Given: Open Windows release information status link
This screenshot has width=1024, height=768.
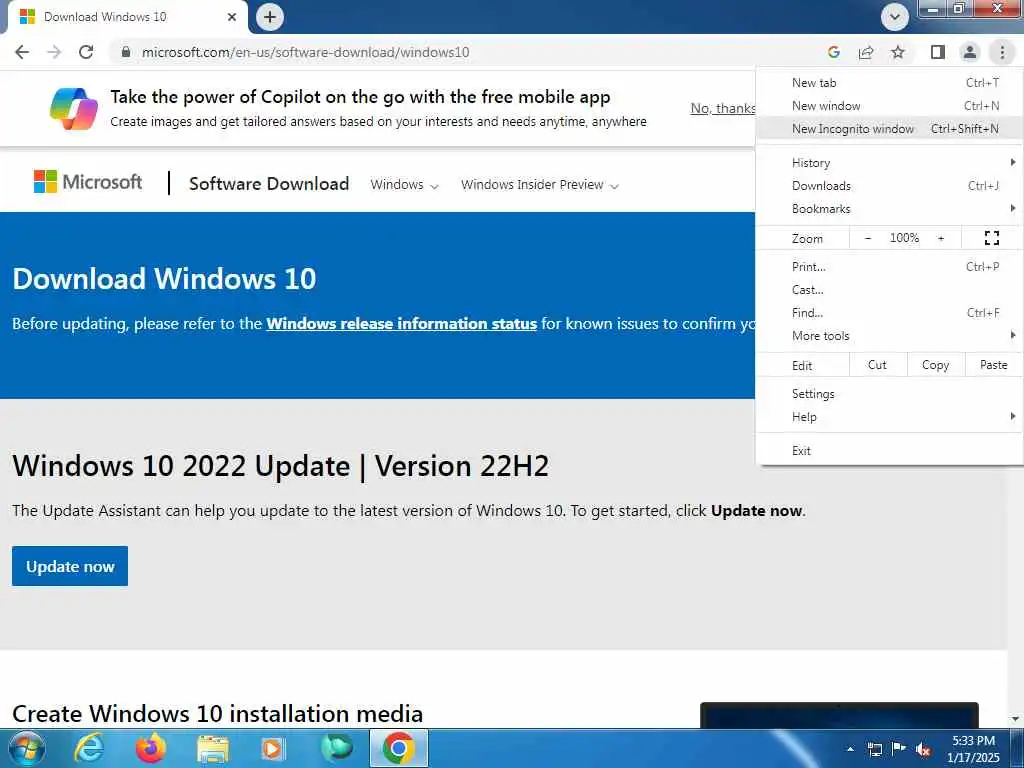Looking at the screenshot, I should (x=402, y=324).
